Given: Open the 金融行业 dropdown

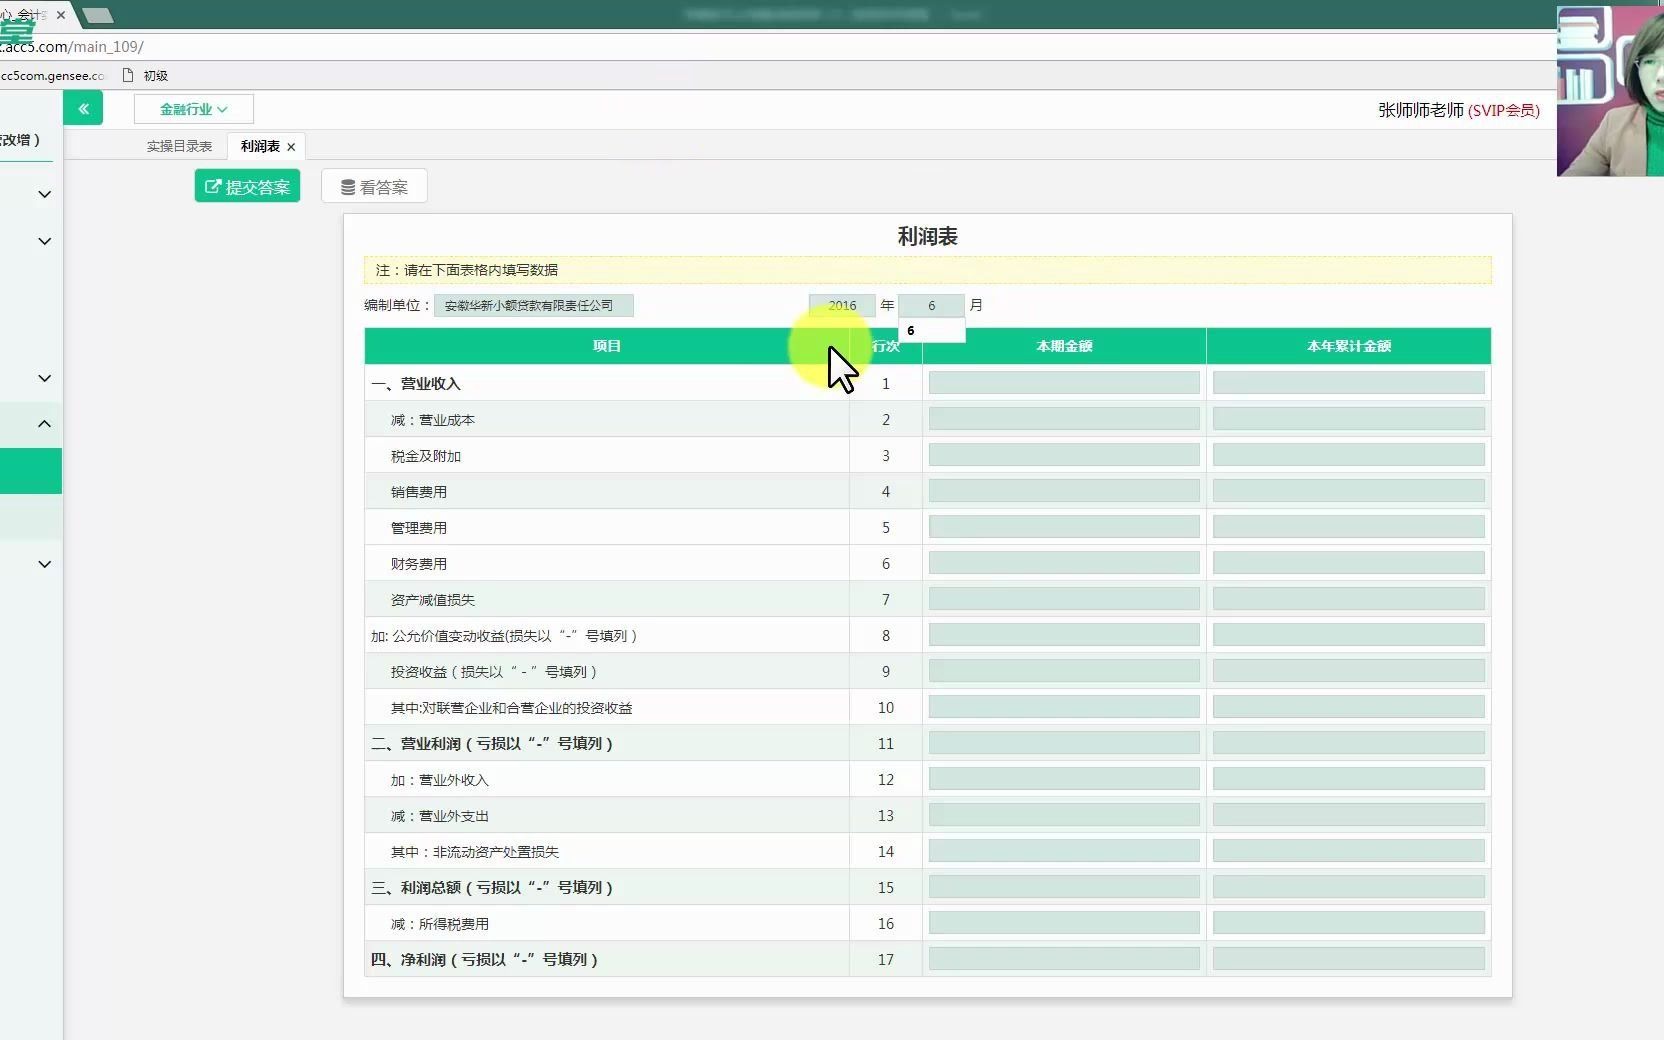Looking at the screenshot, I should (x=192, y=109).
